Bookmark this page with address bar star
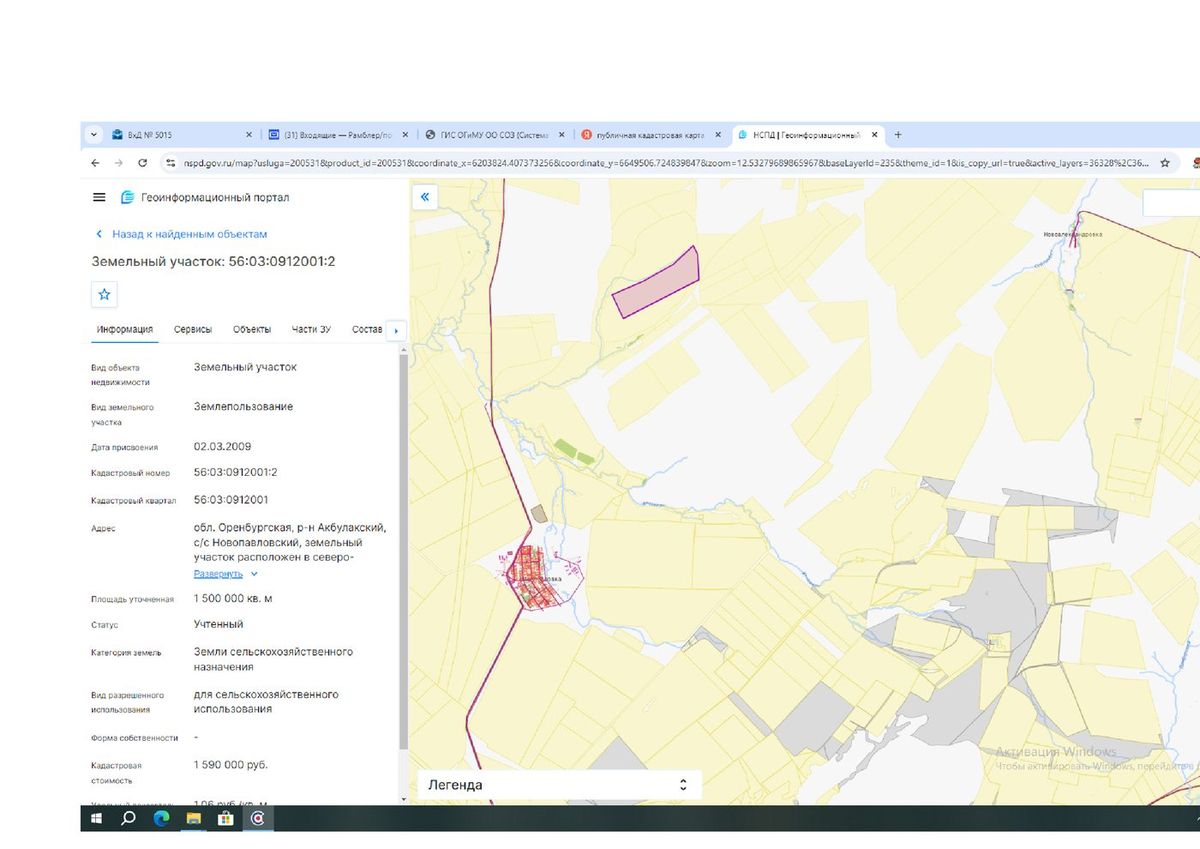The image size is (1200, 849). [x=1165, y=162]
